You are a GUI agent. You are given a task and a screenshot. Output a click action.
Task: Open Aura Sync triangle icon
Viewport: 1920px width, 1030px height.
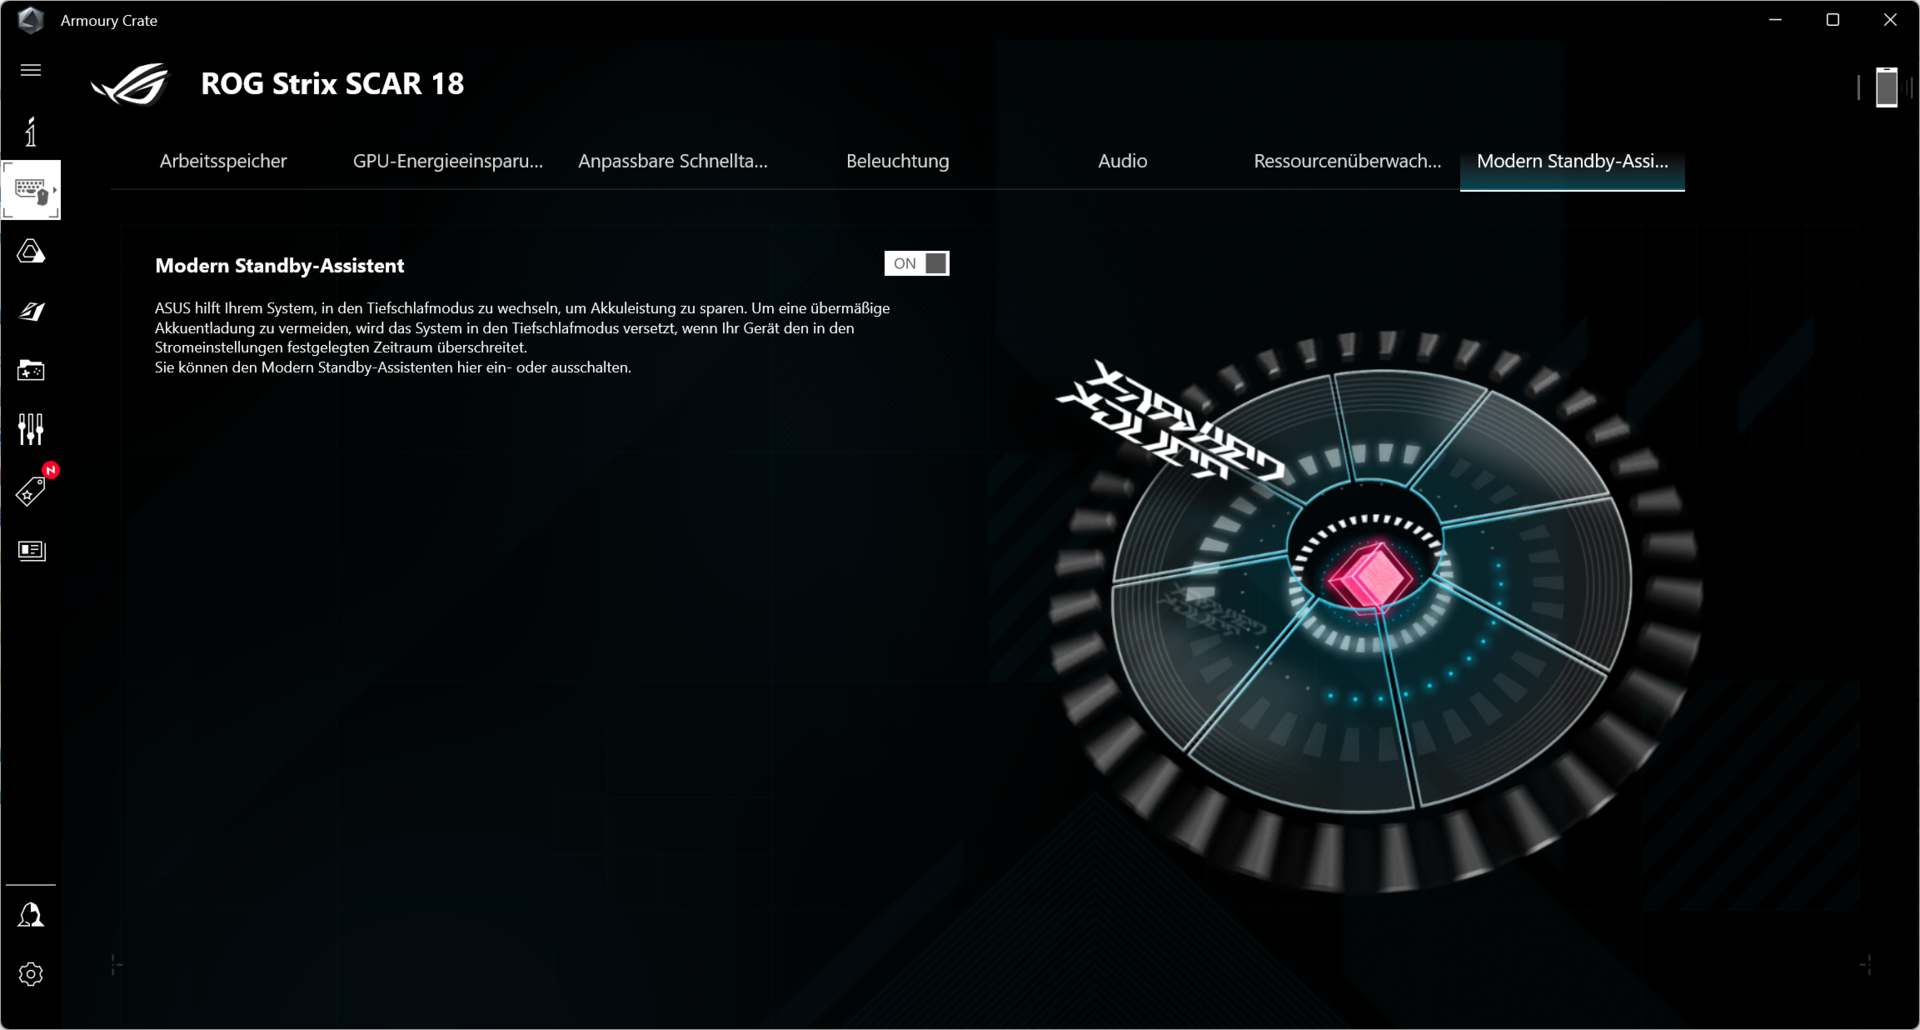(31, 252)
